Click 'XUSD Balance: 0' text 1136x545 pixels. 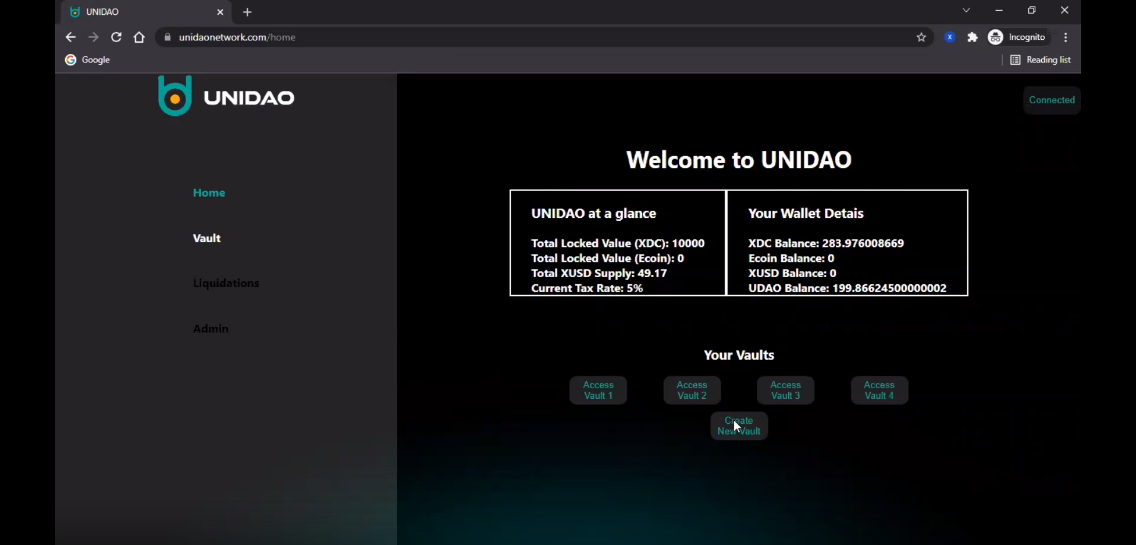[x=792, y=273]
